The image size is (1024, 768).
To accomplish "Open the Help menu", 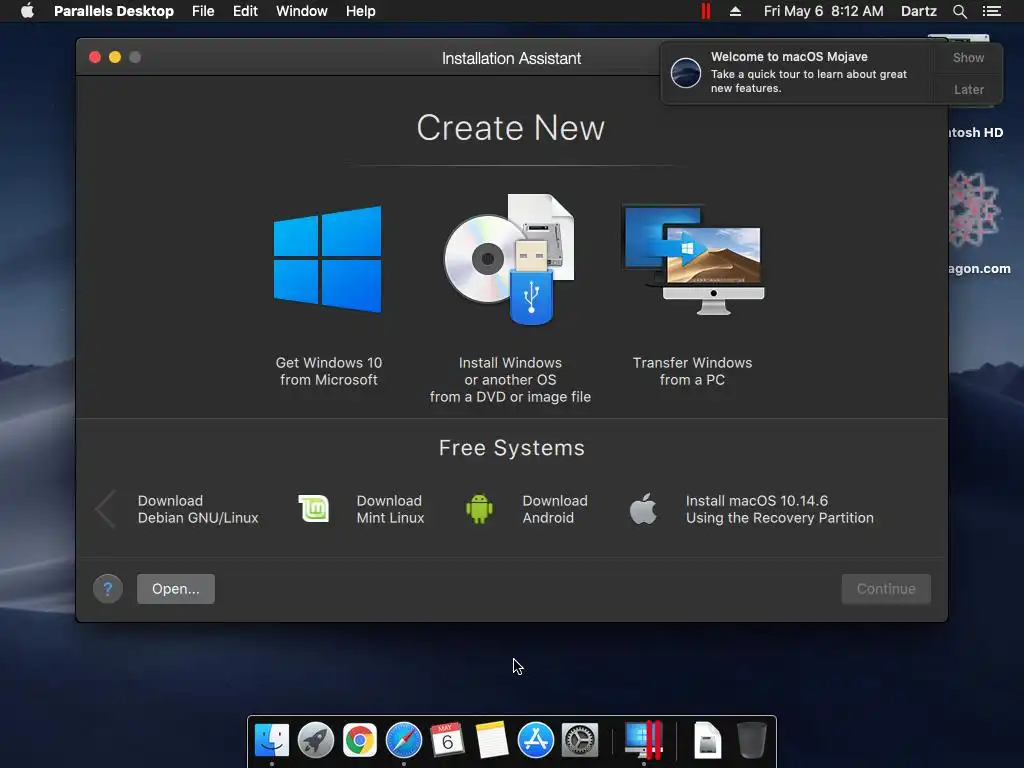I will pos(360,11).
